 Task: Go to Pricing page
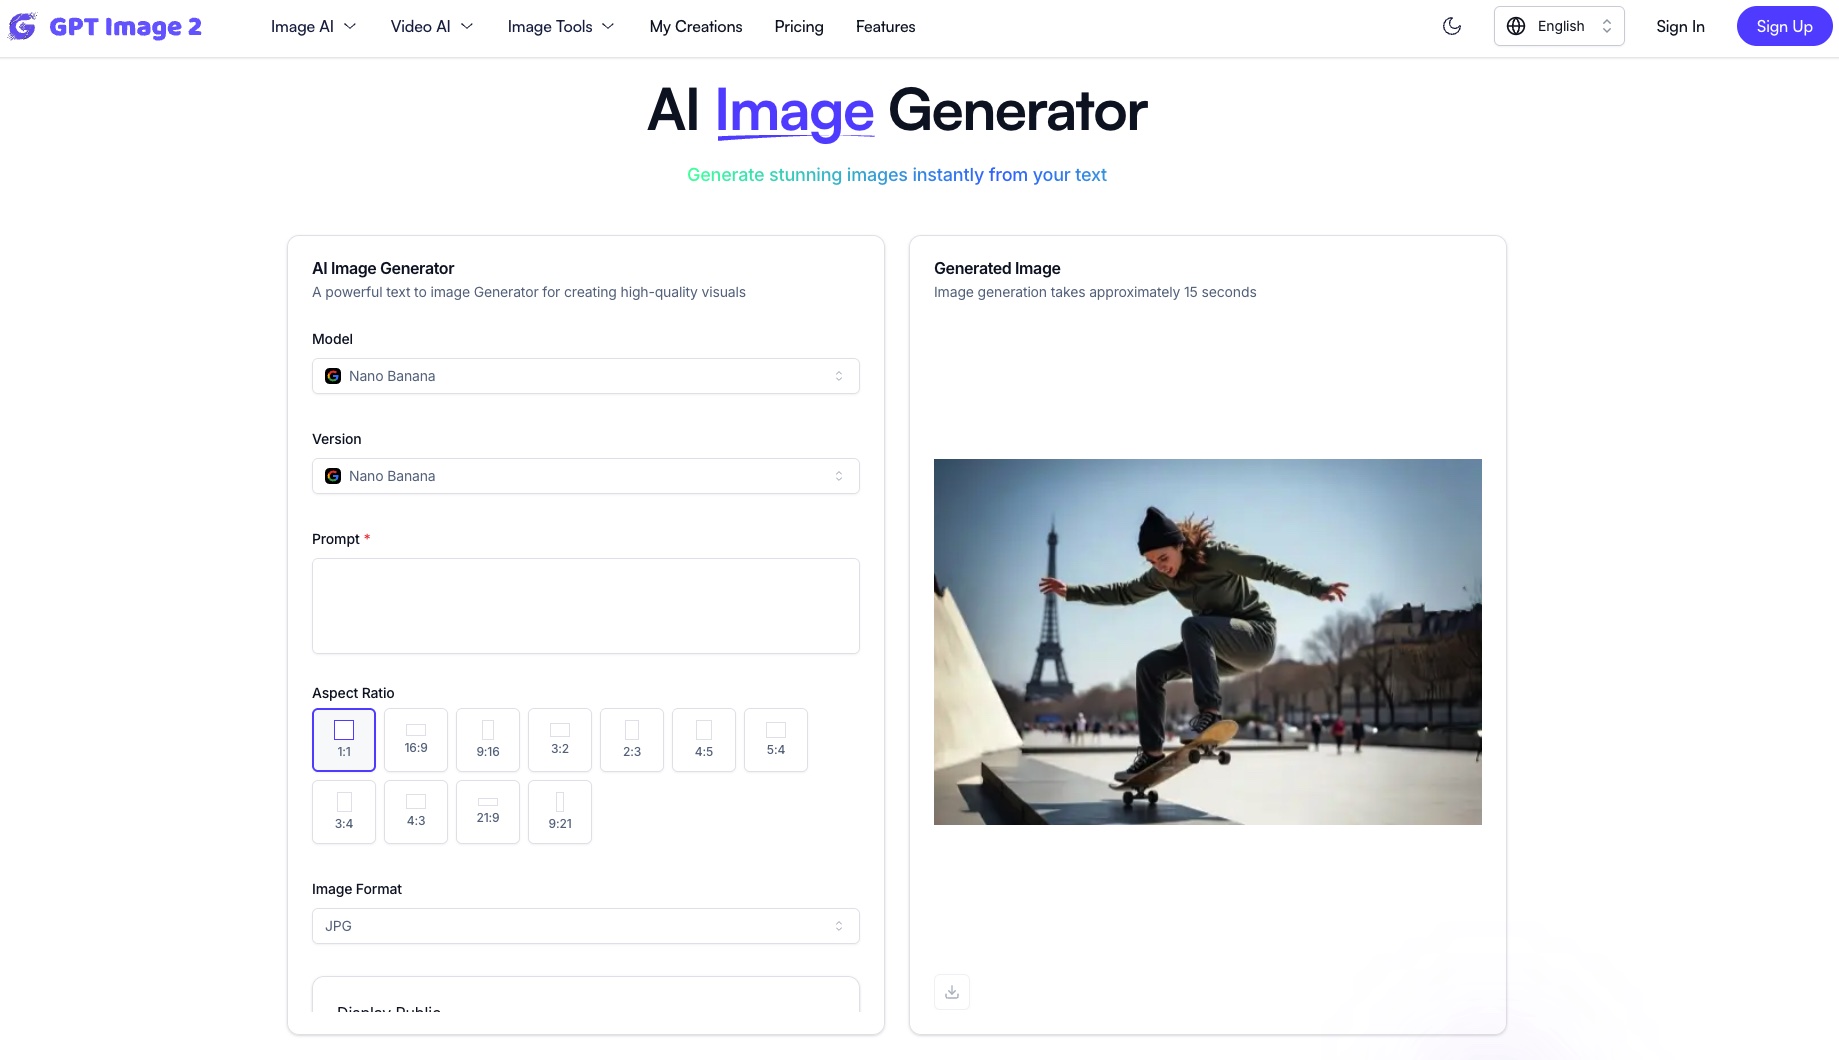tap(799, 26)
